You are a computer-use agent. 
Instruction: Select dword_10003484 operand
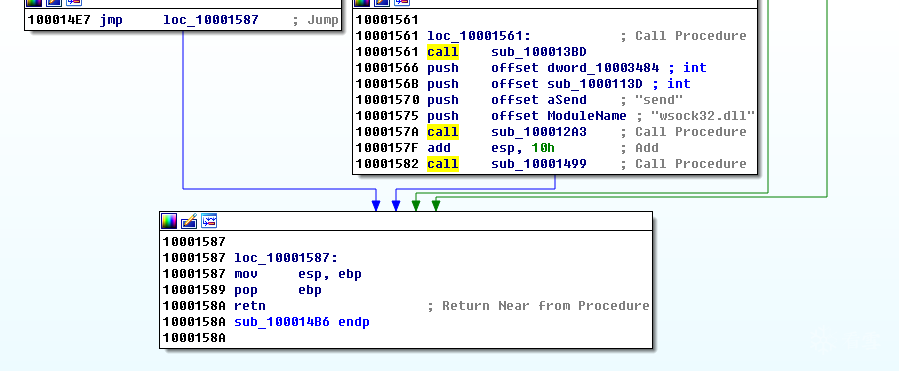(603, 68)
